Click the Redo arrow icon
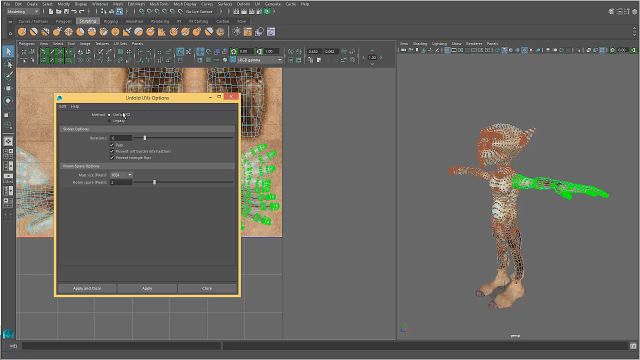 (x=82, y=11)
